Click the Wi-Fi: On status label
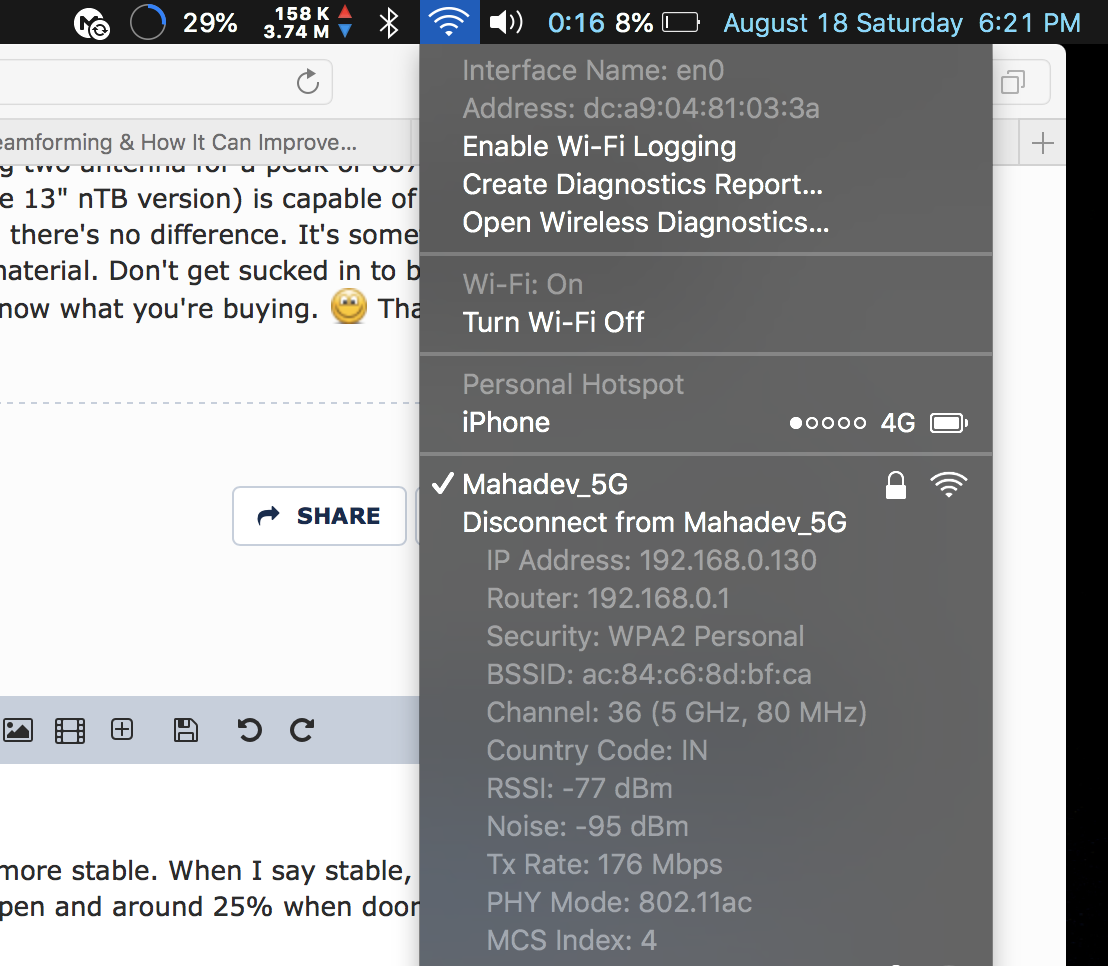Viewport: 1108px width, 966px height. tap(522, 285)
